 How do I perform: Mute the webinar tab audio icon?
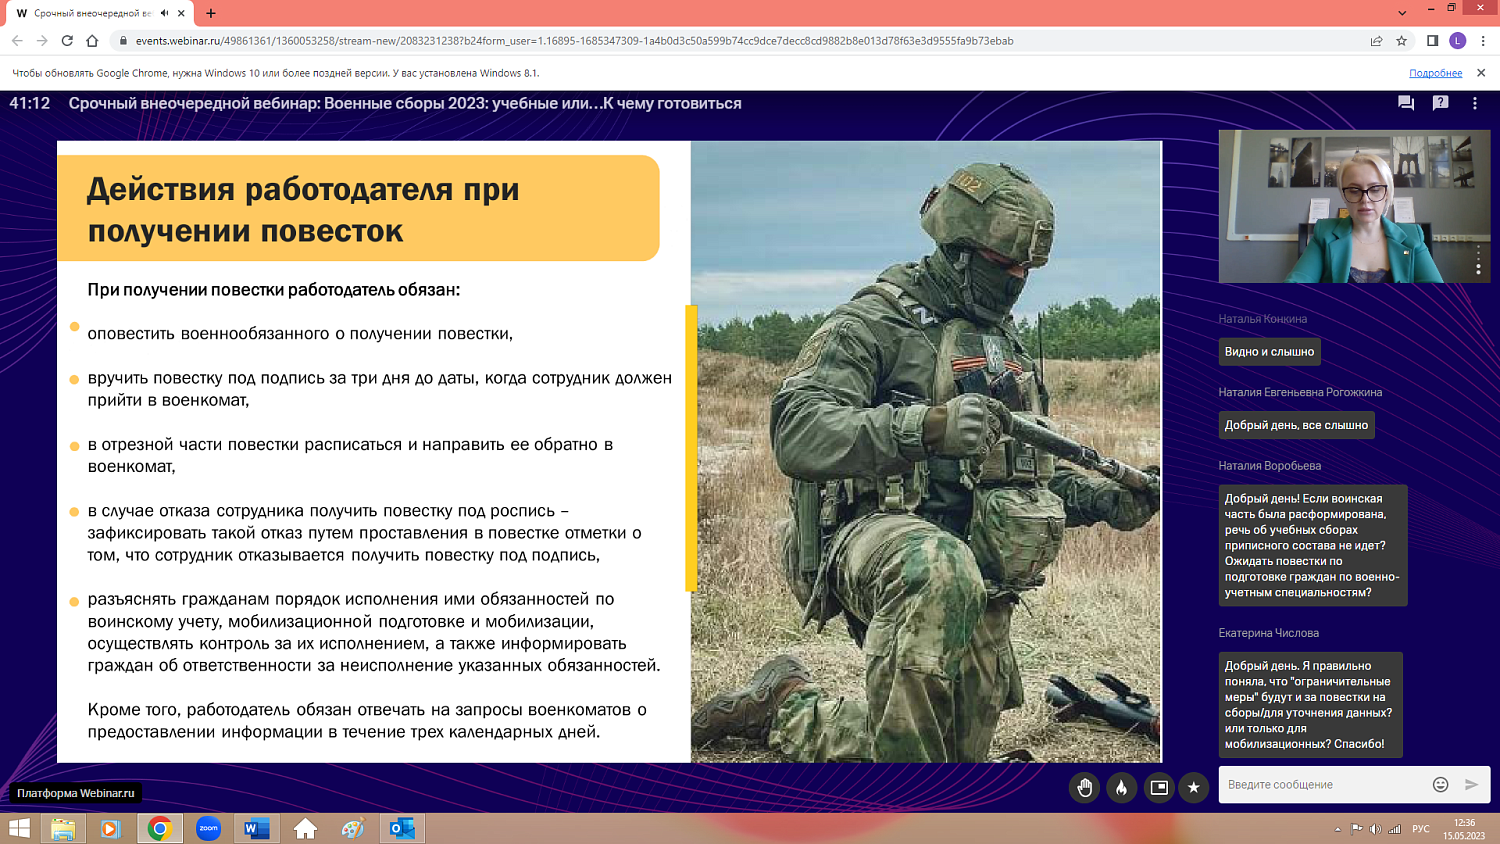[164, 13]
